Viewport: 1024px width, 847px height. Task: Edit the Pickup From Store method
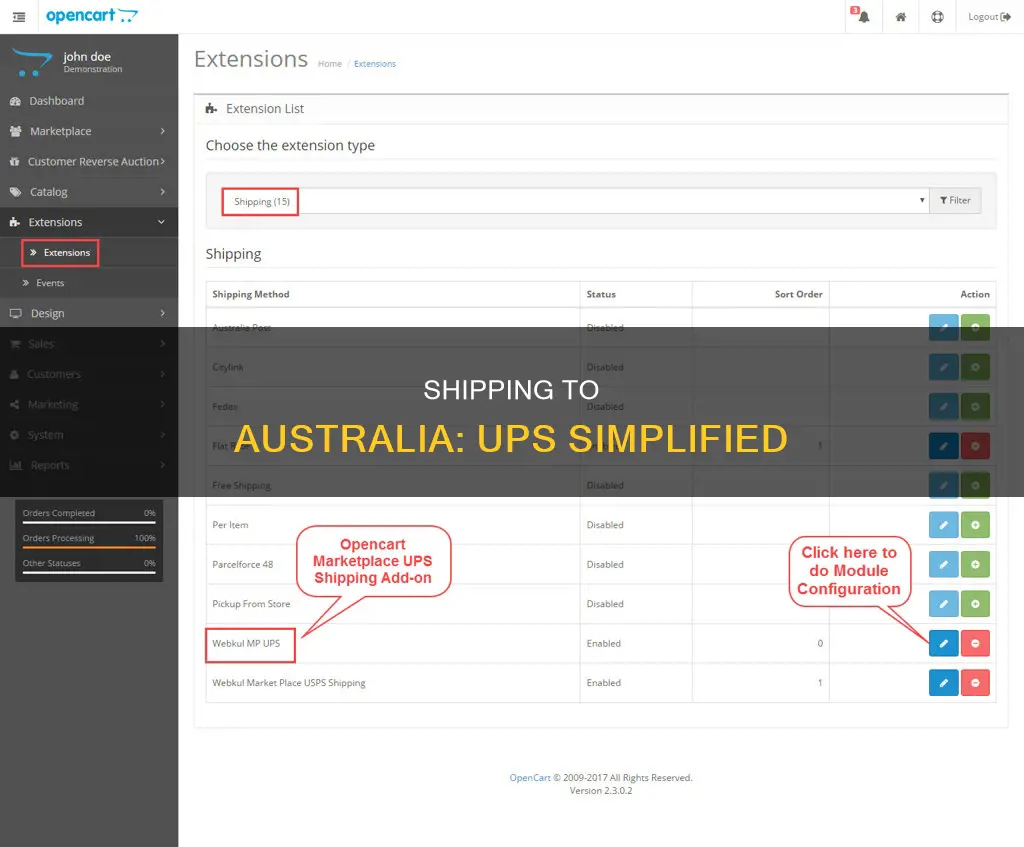[x=944, y=604]
